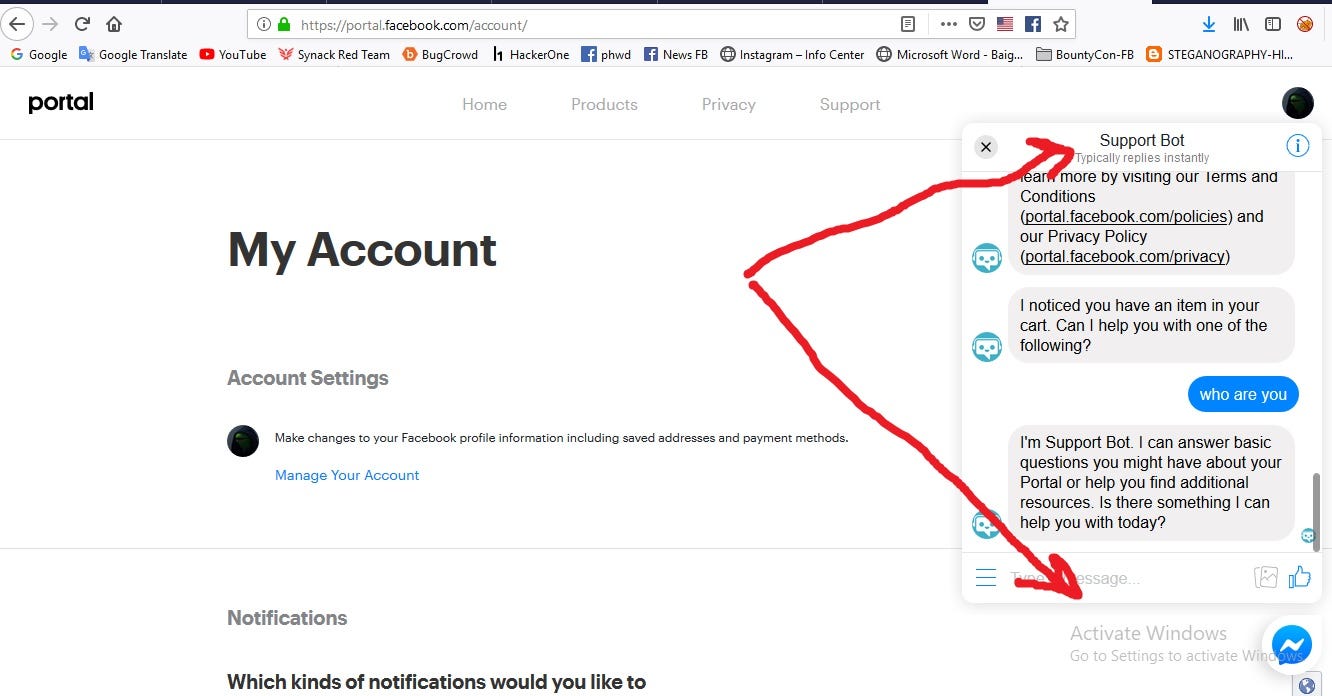Save page to Pocket icon
The width and height of the screenshot is (1332, 696).
977,24
